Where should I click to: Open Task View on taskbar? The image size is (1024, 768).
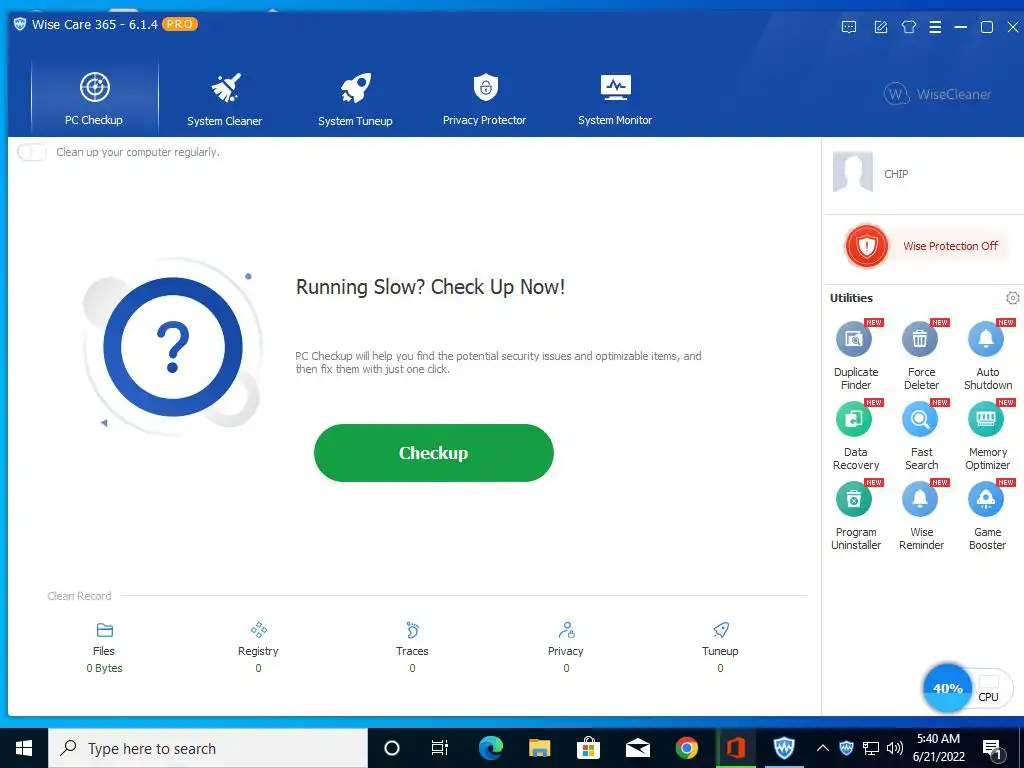point(440,748)
